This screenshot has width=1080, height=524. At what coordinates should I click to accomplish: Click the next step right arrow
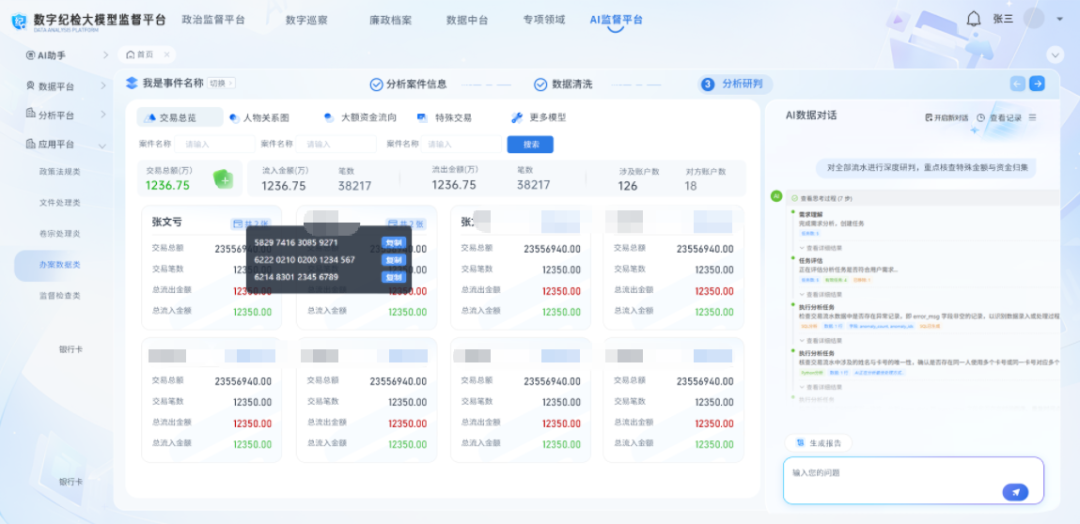[1037, 84]
